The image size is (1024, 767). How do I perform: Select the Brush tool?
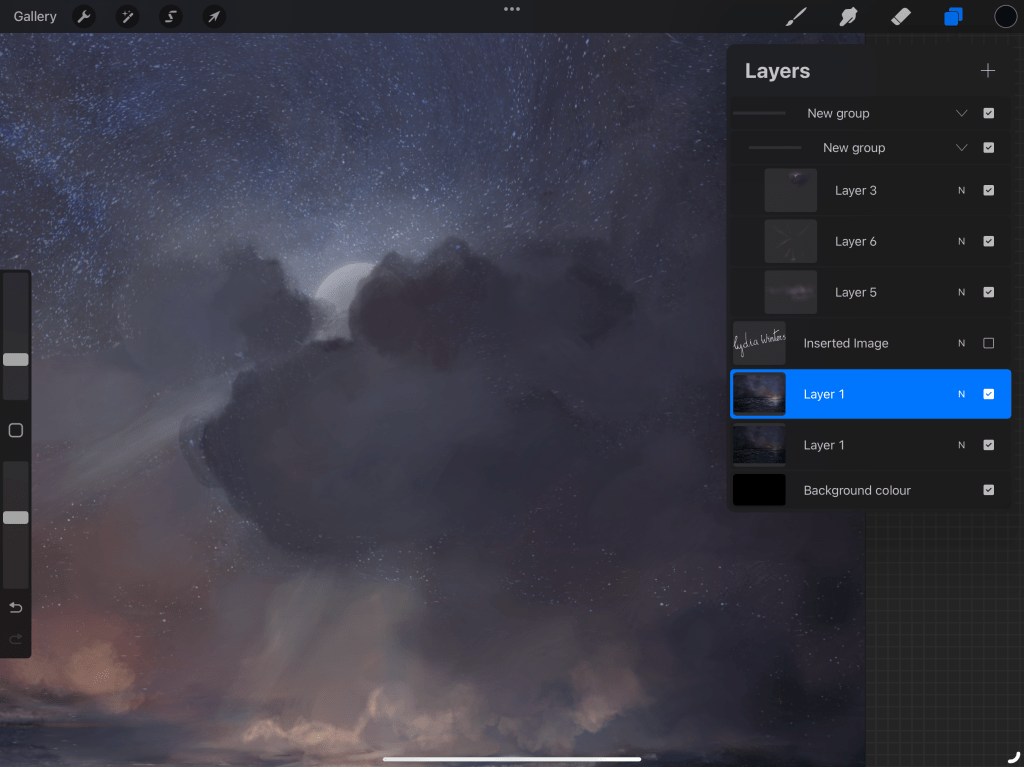[796, 17]
